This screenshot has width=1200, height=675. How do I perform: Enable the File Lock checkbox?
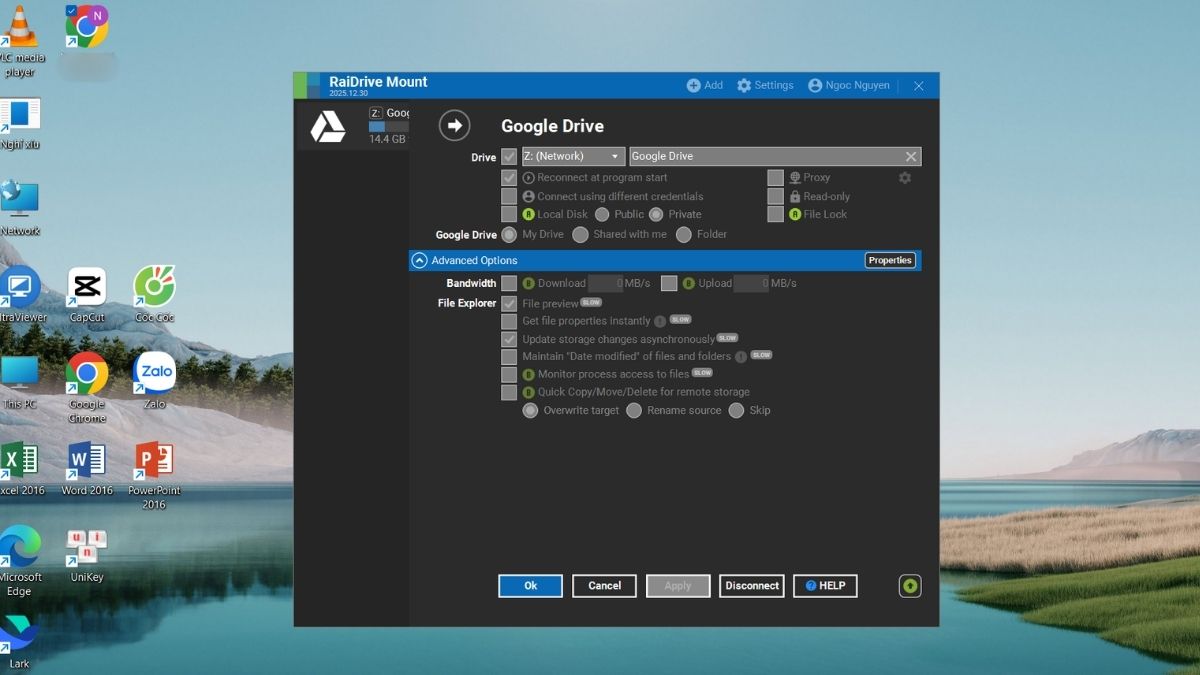tap(775, 214)
